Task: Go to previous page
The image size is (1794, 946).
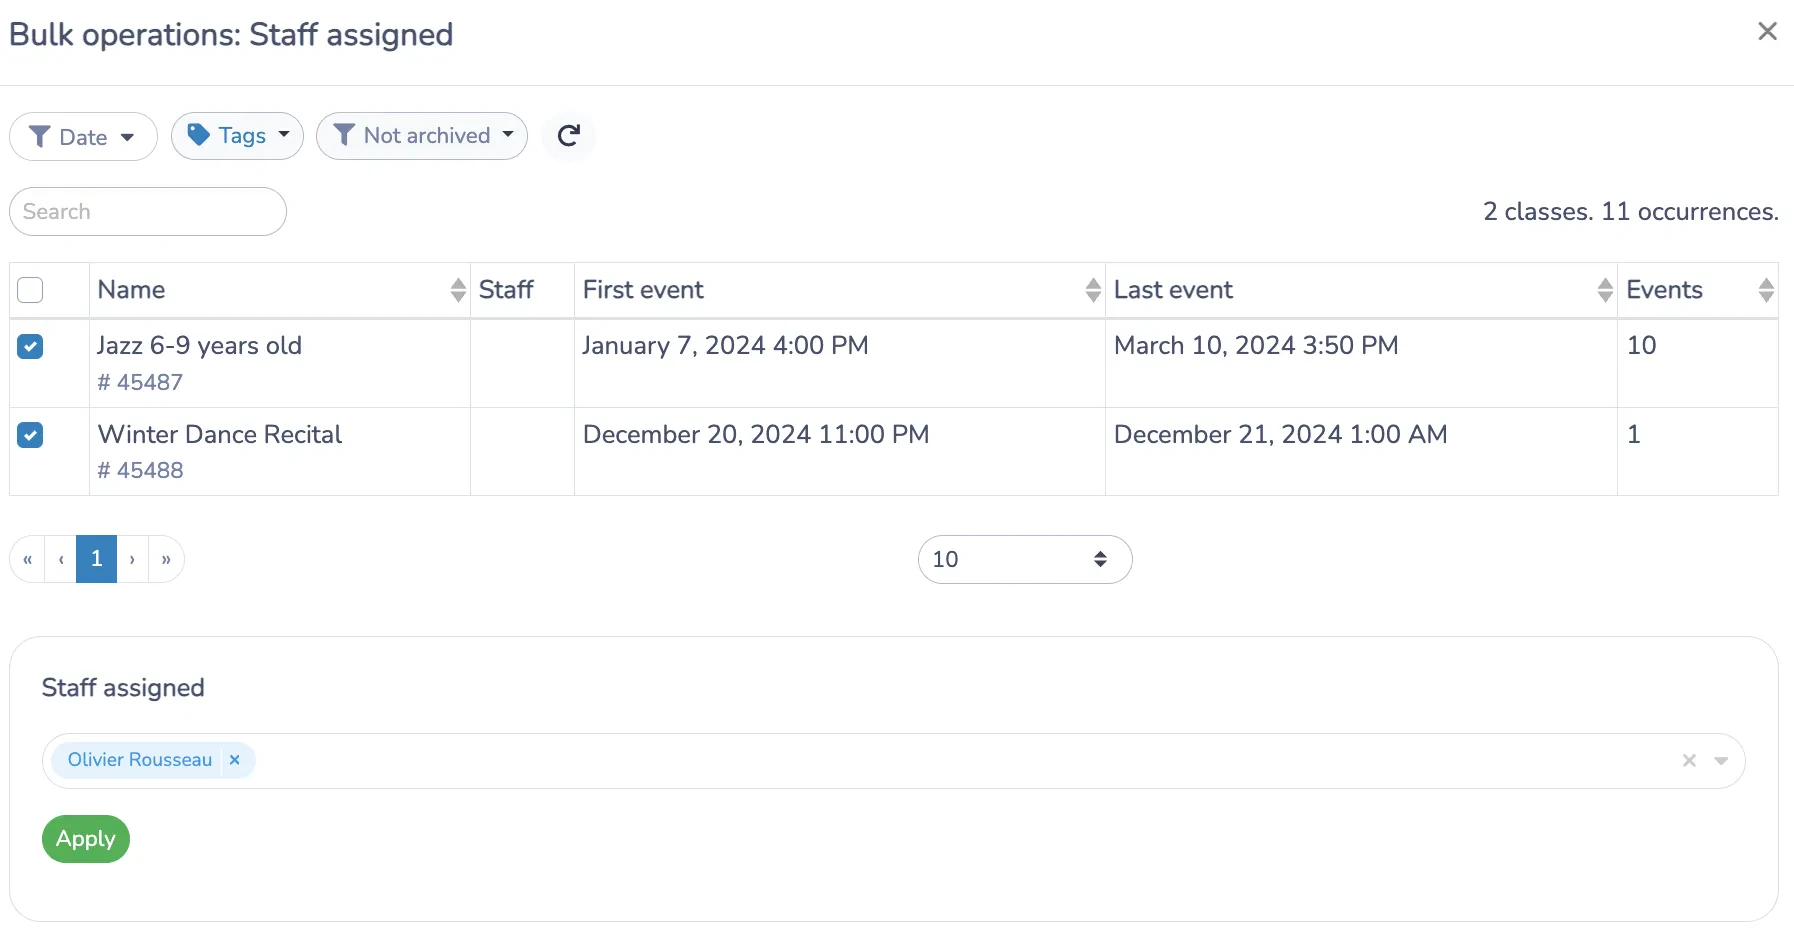Action: coord(61,559)
